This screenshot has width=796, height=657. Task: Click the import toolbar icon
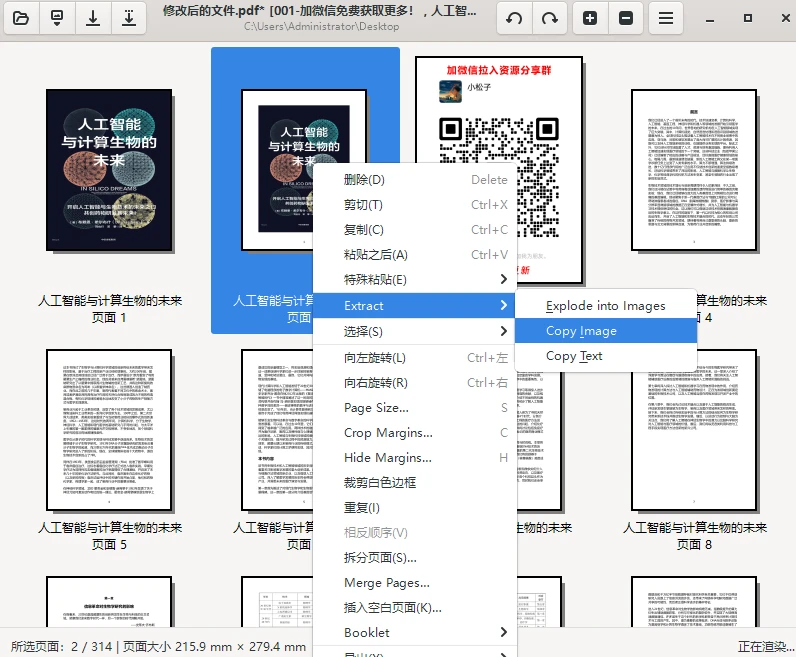[x=57, y=18]
